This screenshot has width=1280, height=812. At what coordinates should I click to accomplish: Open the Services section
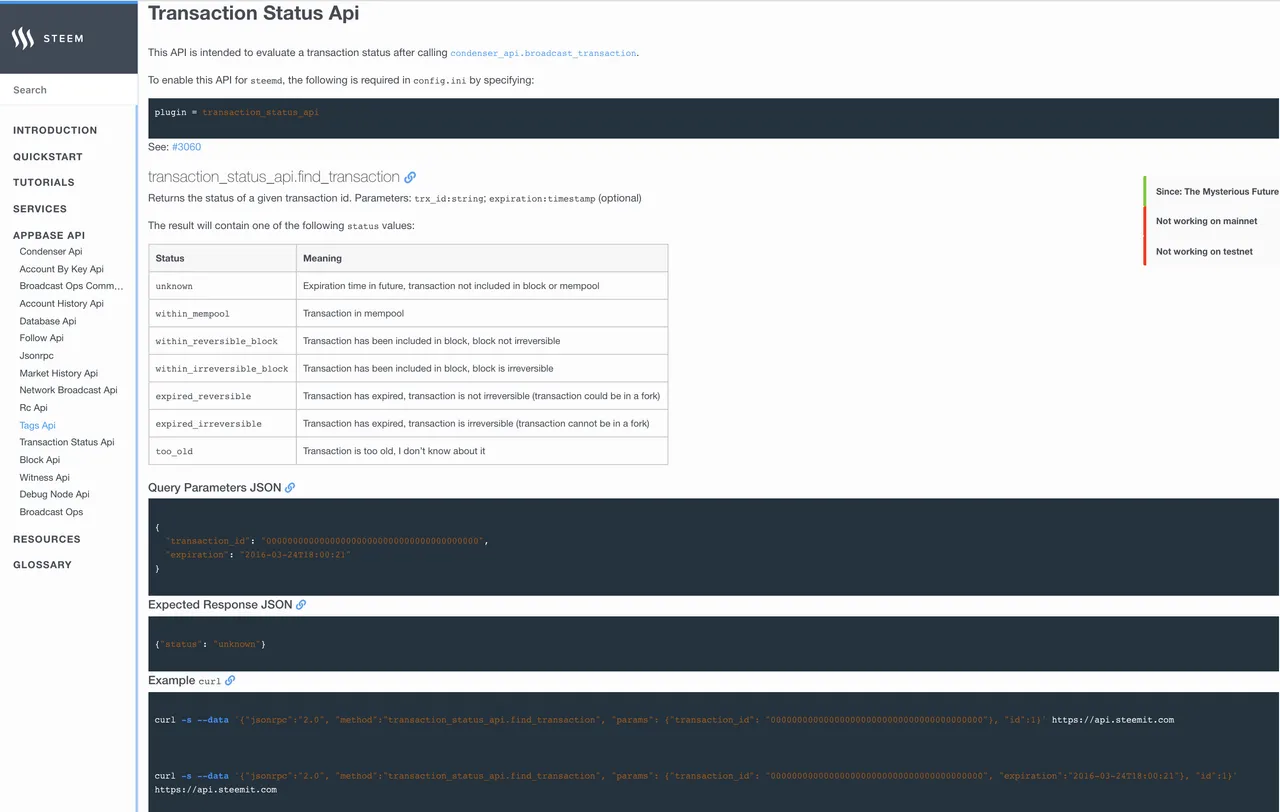[40, 209]
